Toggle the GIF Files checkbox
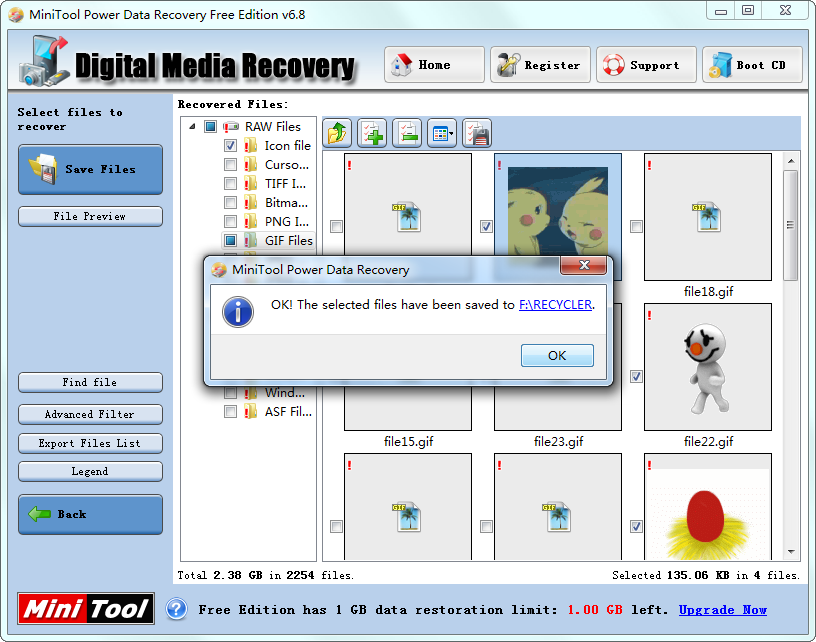816x642 pixels. pyautogui.click(x=231, y=240)
